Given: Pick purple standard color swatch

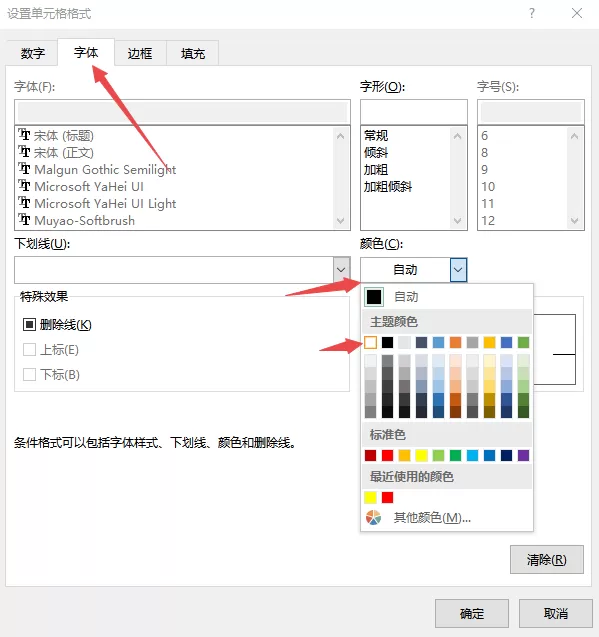Looking at the screenshot, I should (523, 455).
